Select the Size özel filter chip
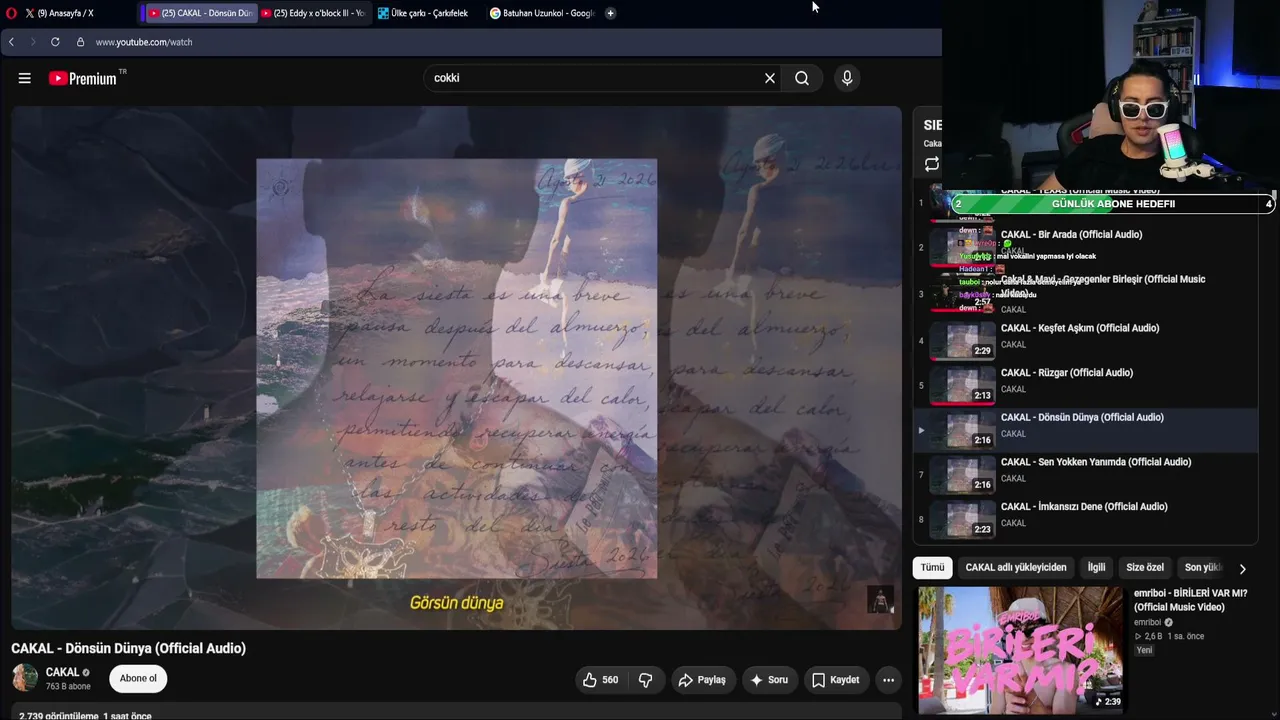This screenshot has width=1280, height=720. 1145,567
